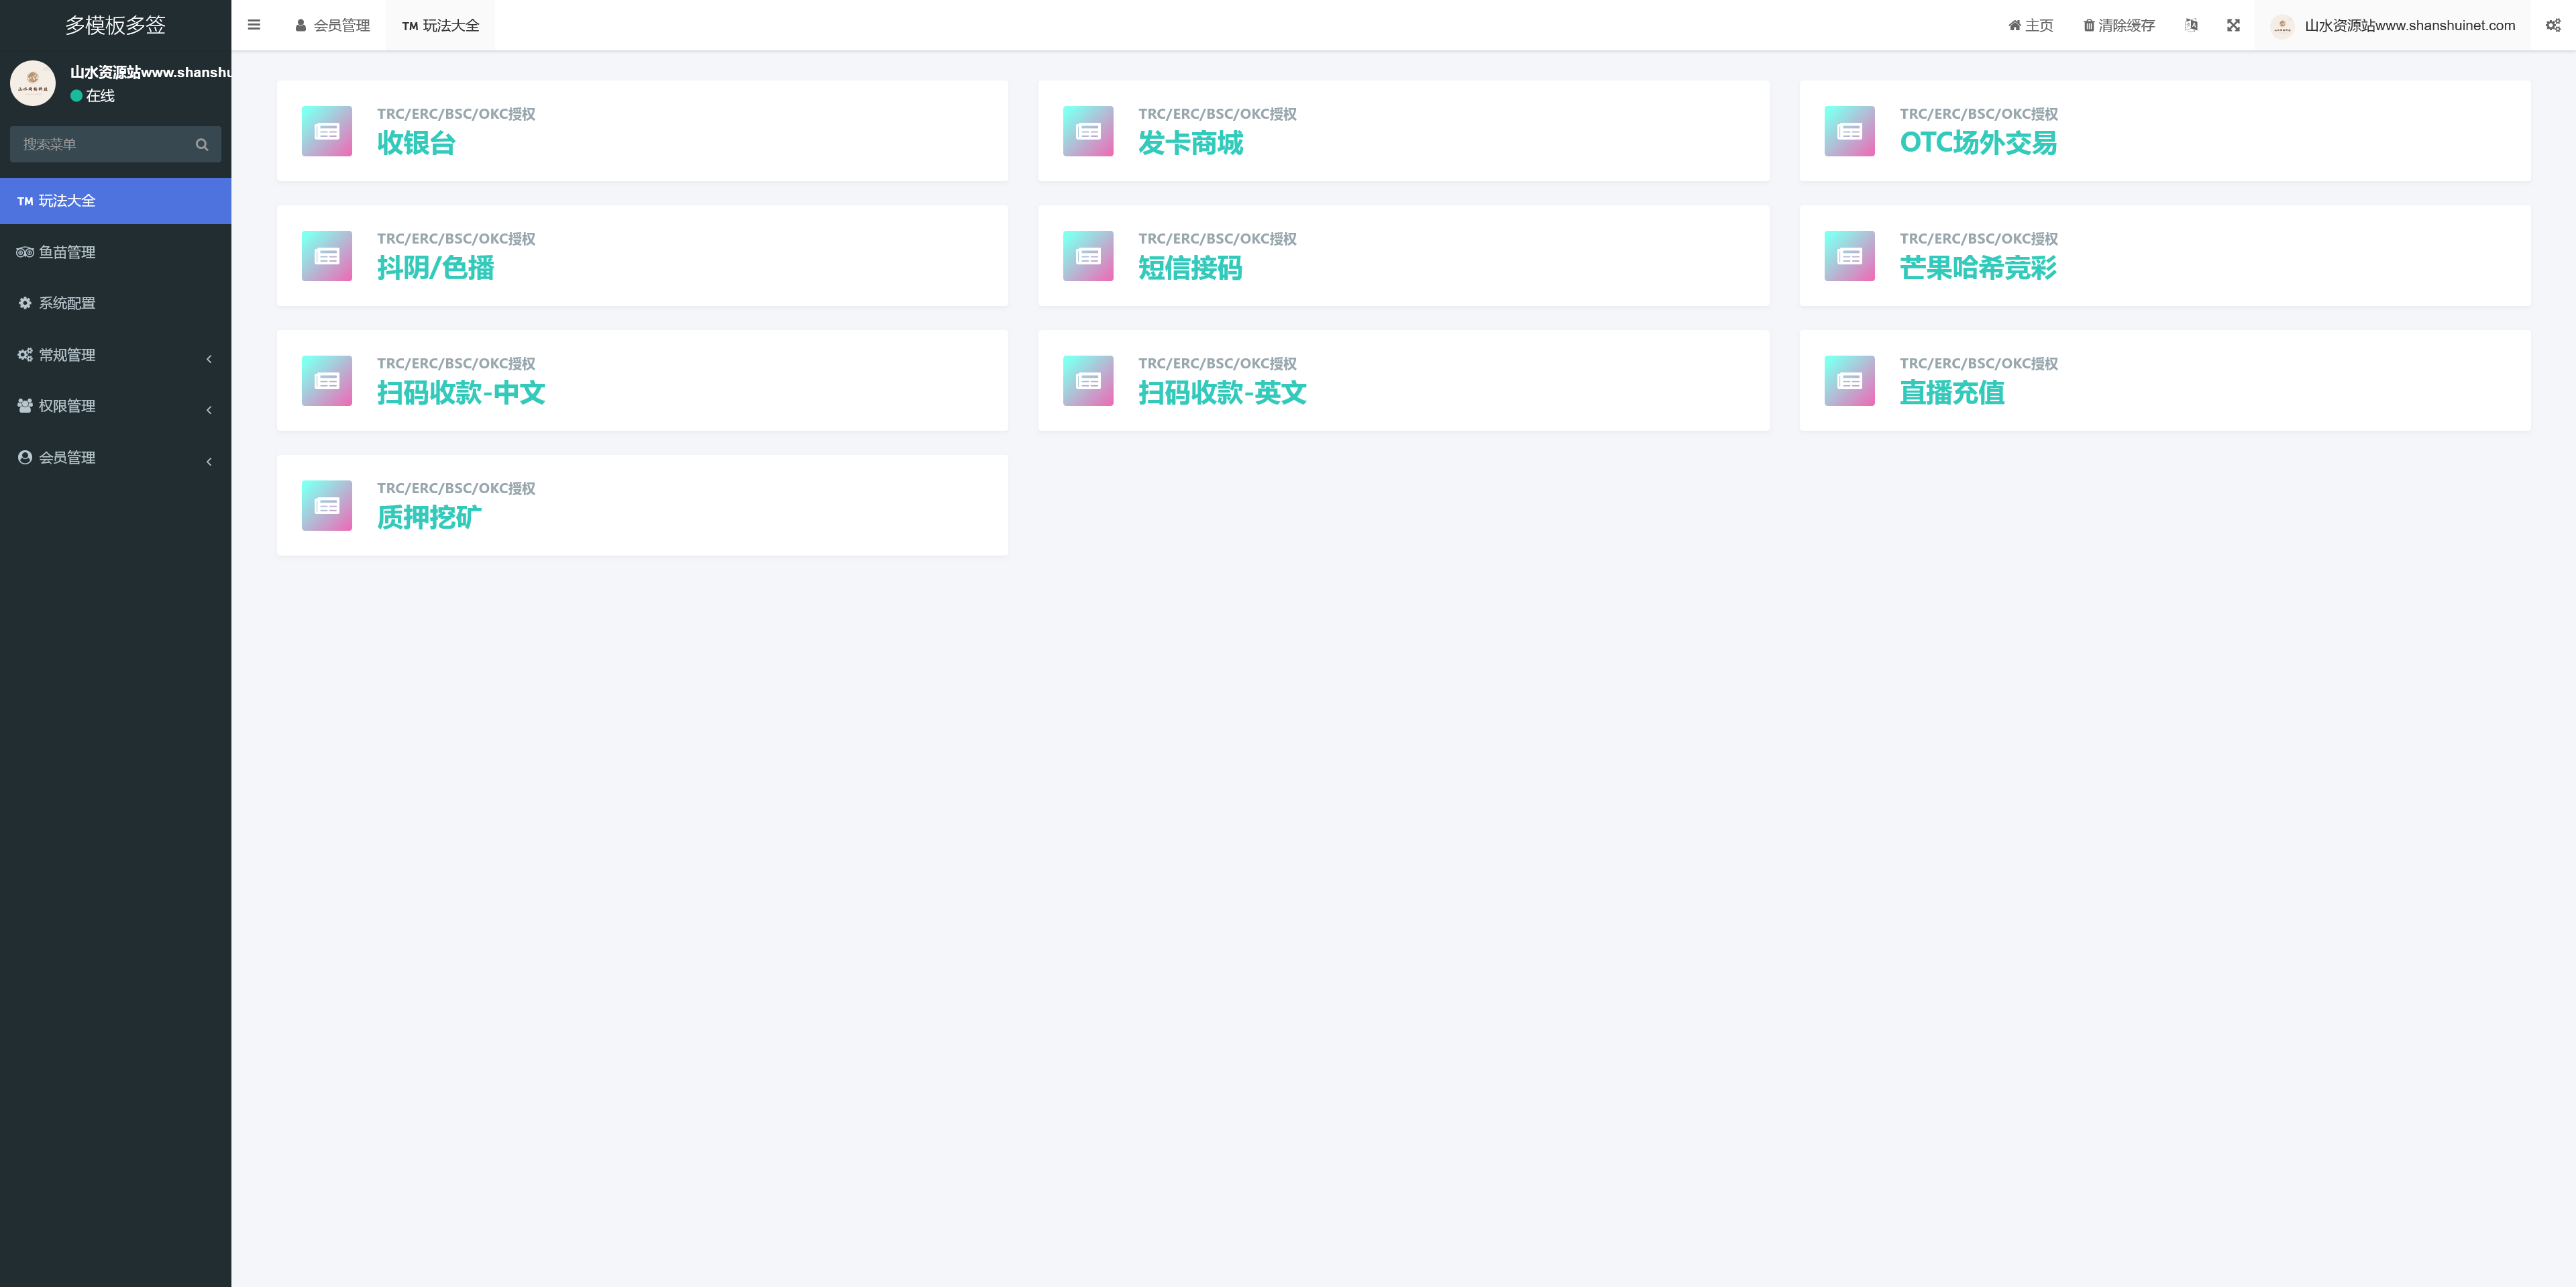Expand the 权限管理 sidebar menu
Screen dimensions: 2576x1287
coord(115,406)
